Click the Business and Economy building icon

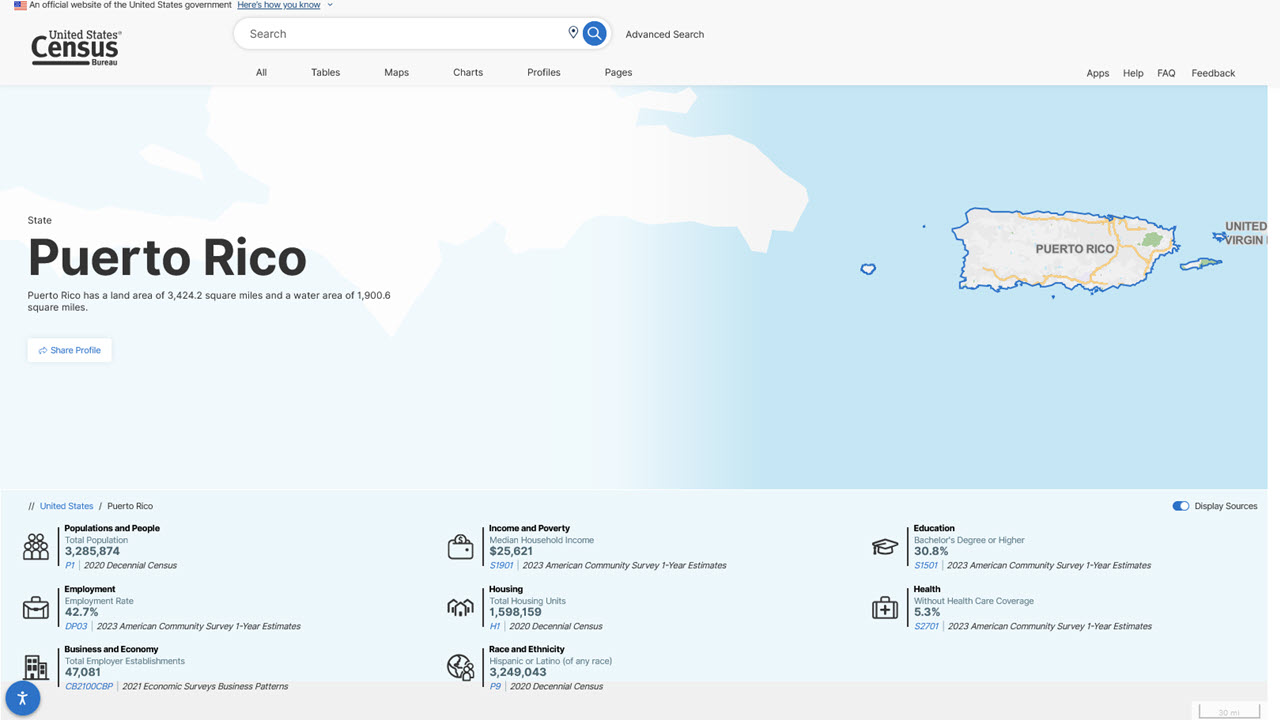coord(35,667)
